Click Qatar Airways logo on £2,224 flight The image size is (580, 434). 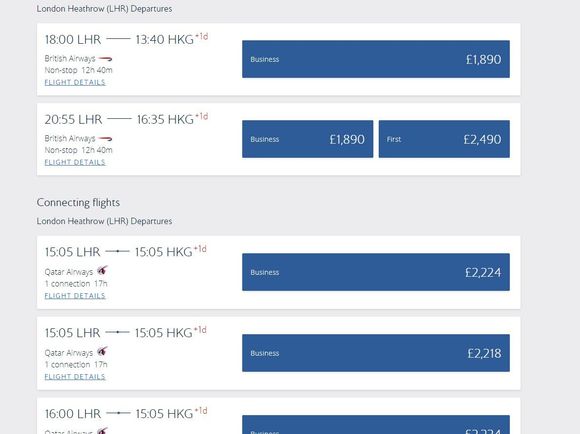[x=102, y=270]
